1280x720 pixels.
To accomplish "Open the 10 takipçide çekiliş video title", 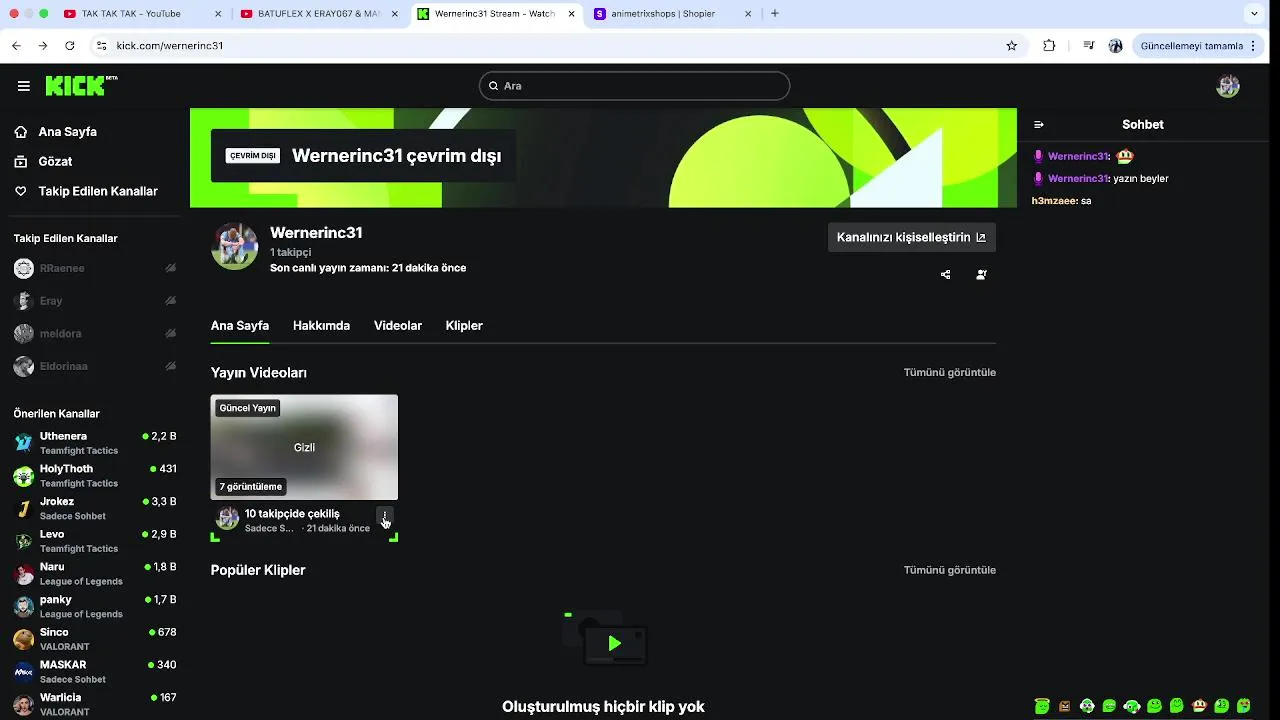I will 292,513.
